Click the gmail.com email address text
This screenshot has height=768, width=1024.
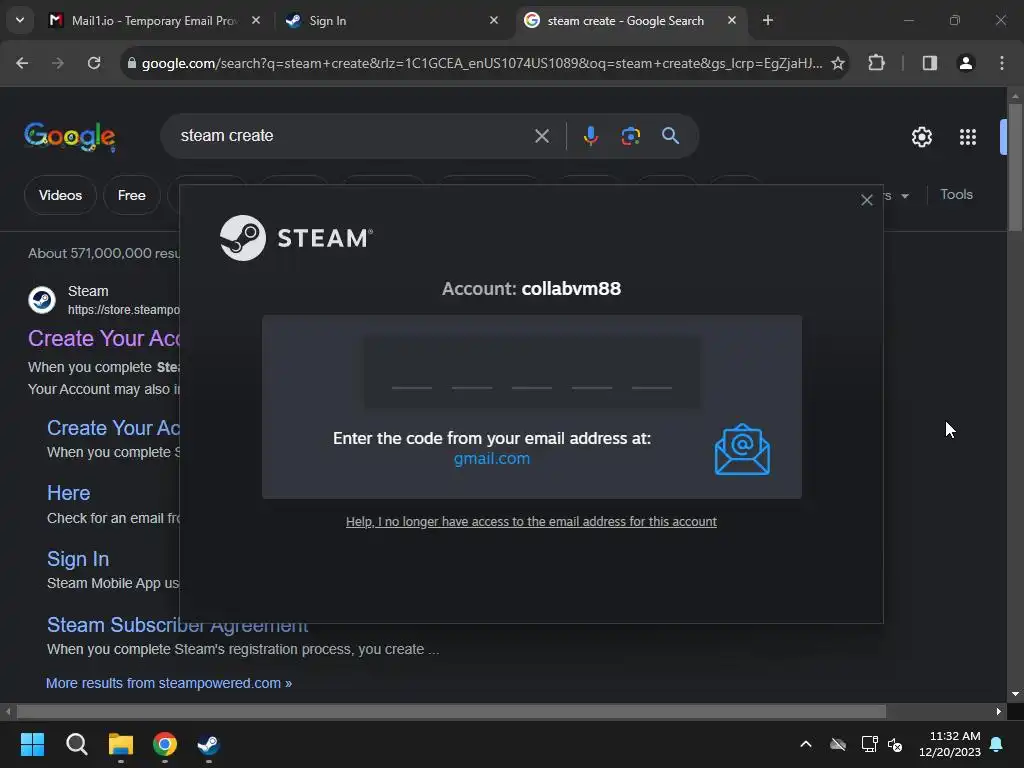coord(492,458)
